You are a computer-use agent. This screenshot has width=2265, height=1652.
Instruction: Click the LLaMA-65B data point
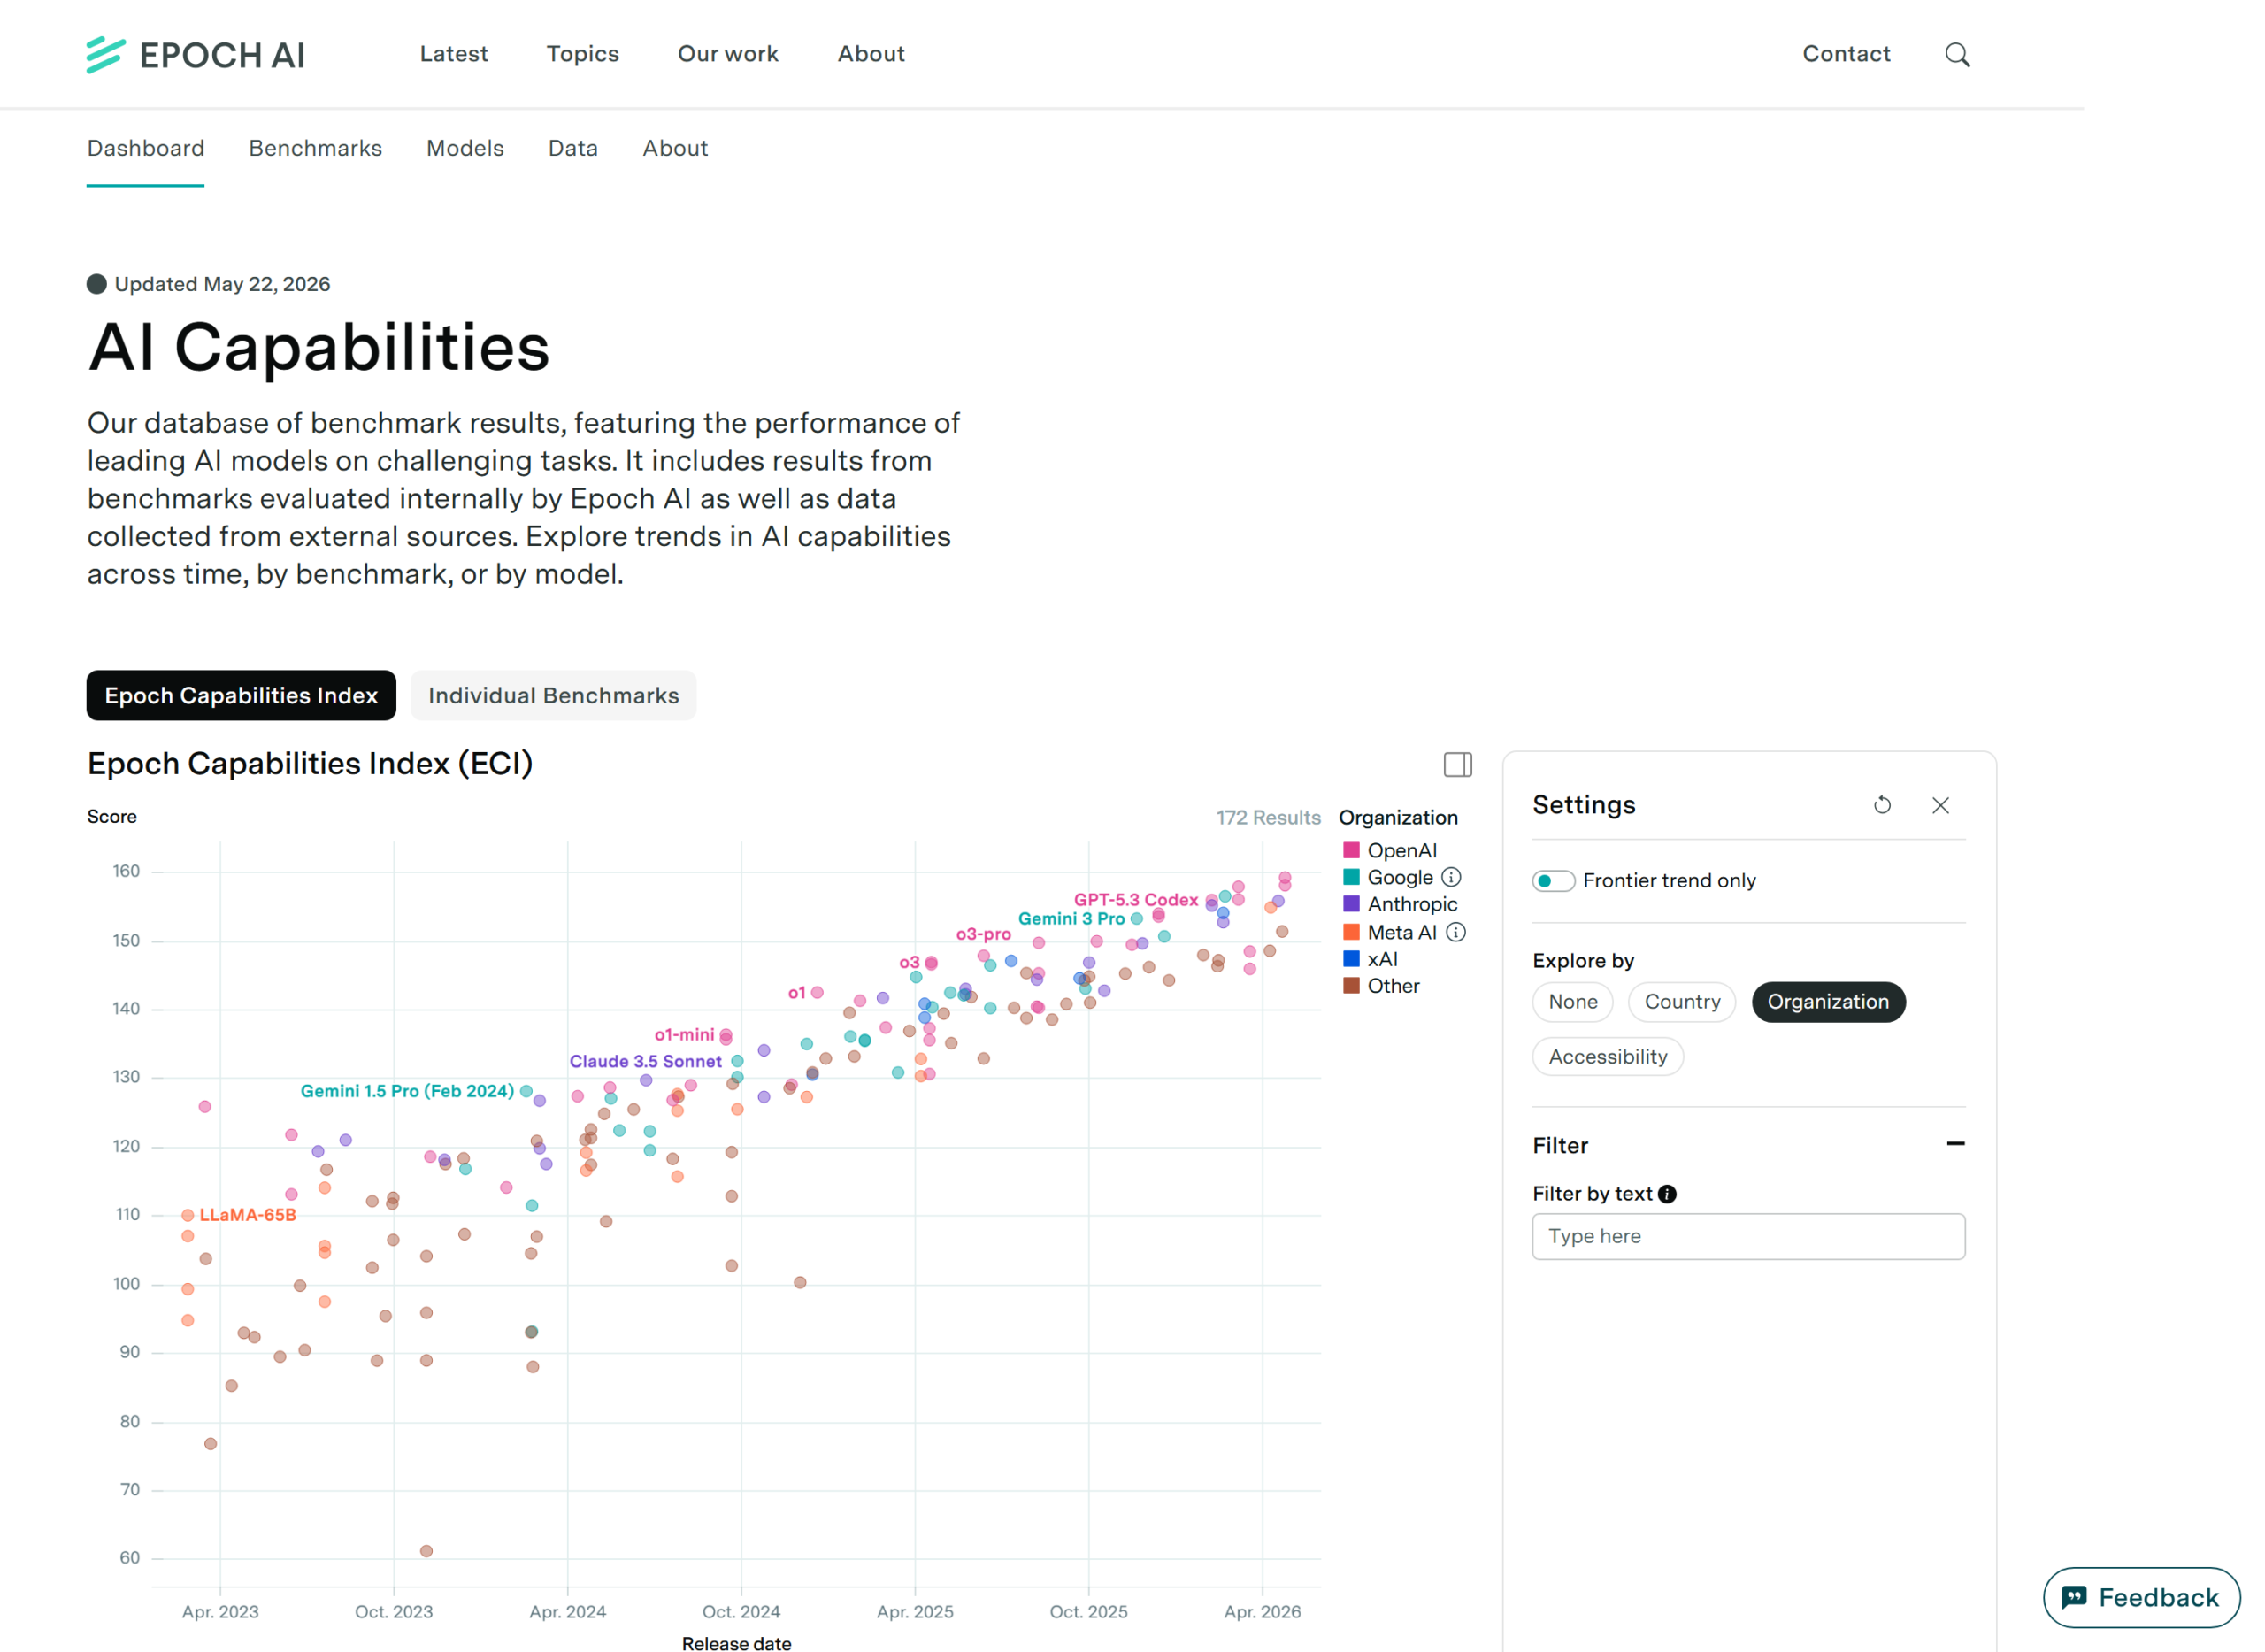[187, 1216]
